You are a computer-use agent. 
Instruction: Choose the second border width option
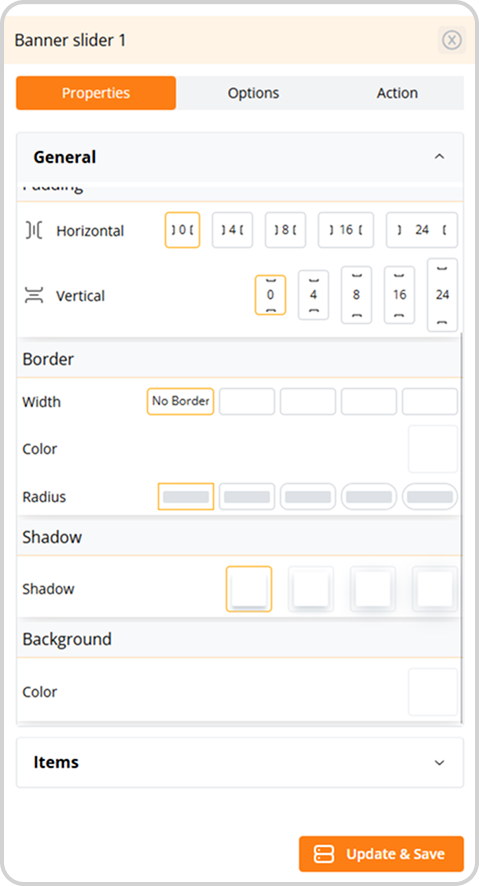(247, 401)
